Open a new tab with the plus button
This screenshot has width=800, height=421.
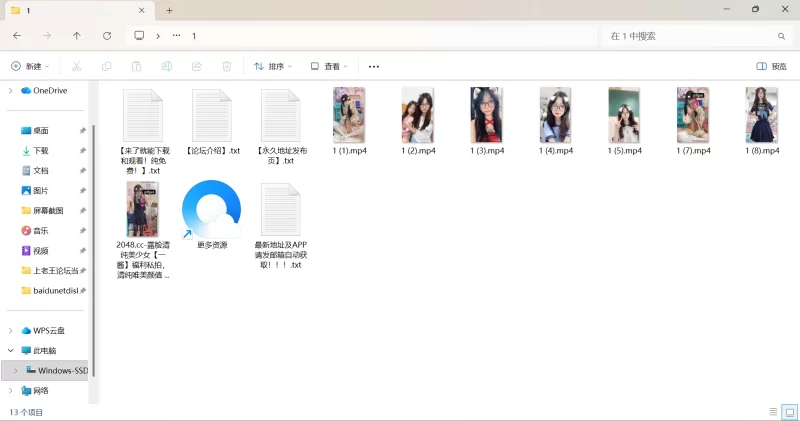coord(169,10)
